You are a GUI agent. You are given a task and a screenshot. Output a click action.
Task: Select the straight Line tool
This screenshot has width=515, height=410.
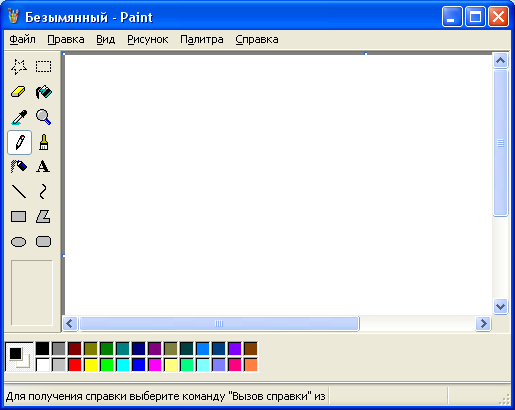(19, 192)
